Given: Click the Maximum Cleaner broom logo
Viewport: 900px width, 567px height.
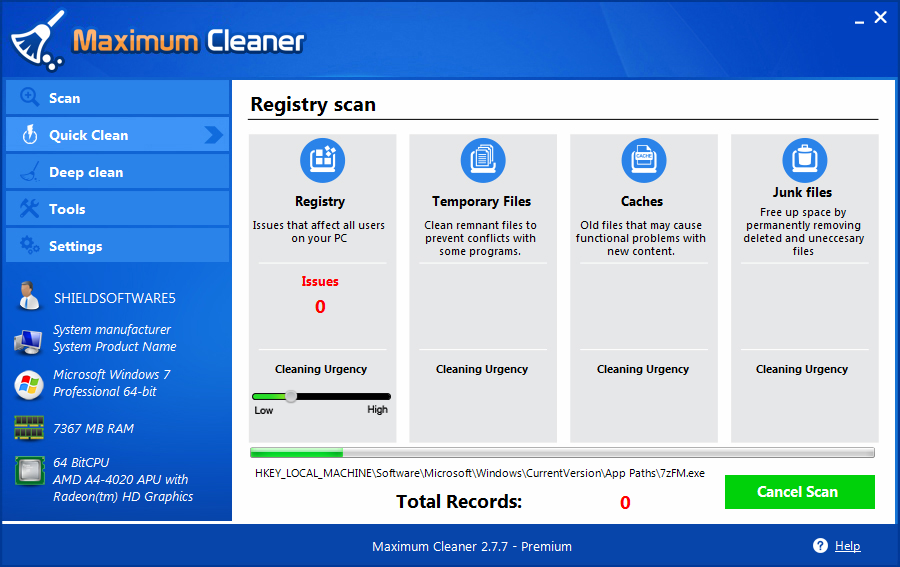Looking at the screenshot, I should [37, 41].
